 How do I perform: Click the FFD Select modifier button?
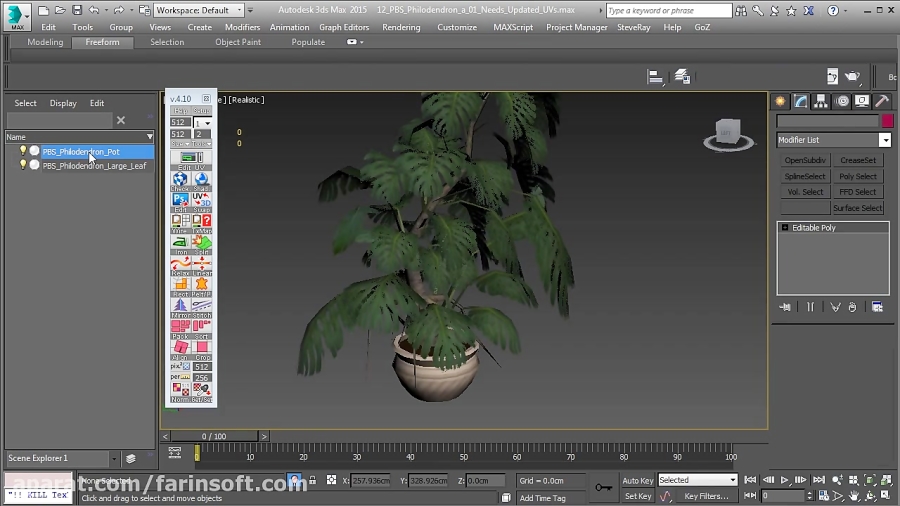[858, 192]
